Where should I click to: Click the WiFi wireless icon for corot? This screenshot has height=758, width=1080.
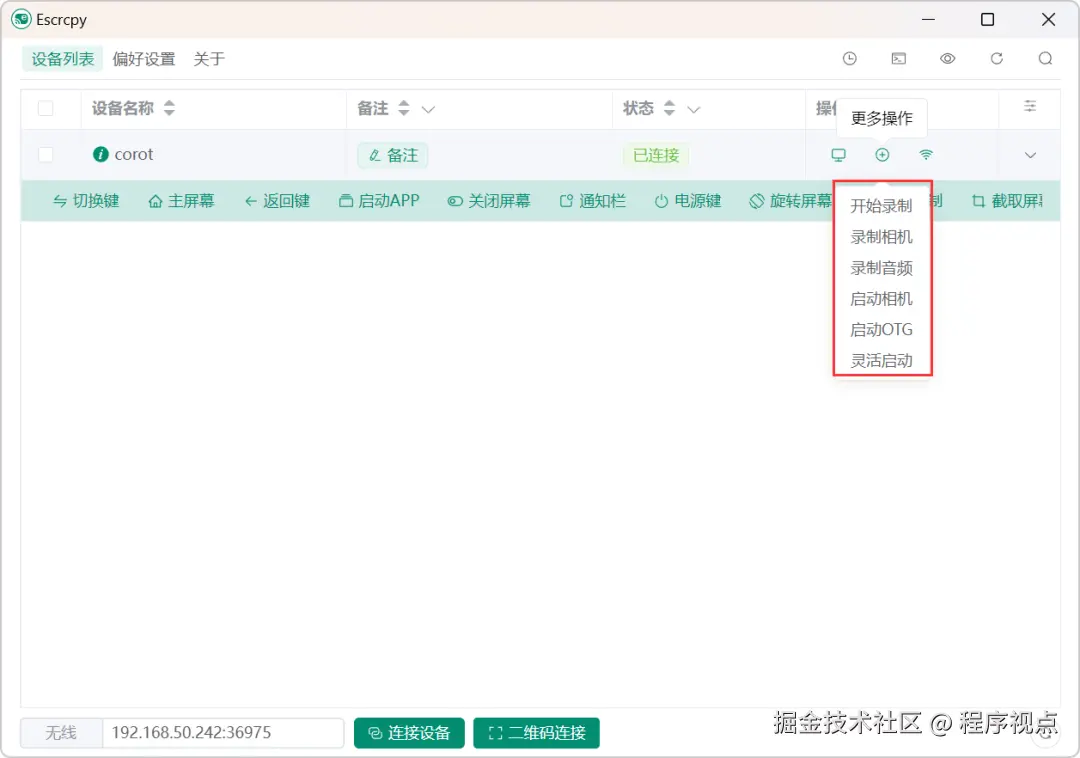pos(926,155)
